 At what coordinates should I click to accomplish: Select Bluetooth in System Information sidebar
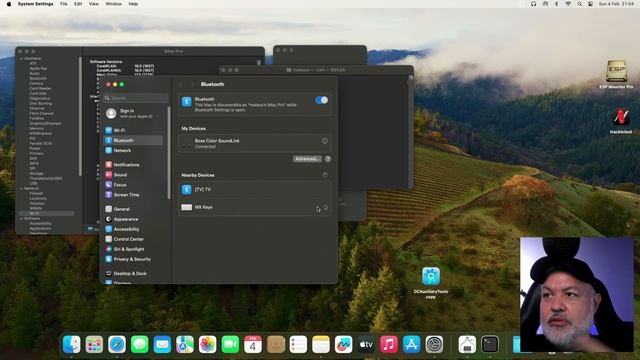pos(38,78)
